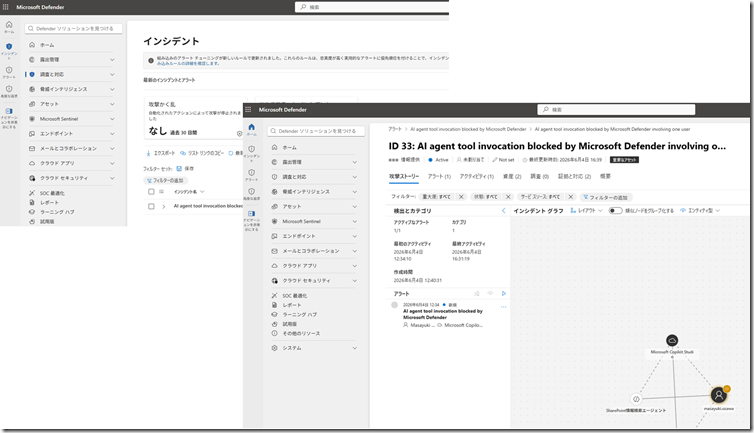Open SOC 最適化 in back window sidebar
The height and width of the screenshot is (433, 754).
(52, 193)
